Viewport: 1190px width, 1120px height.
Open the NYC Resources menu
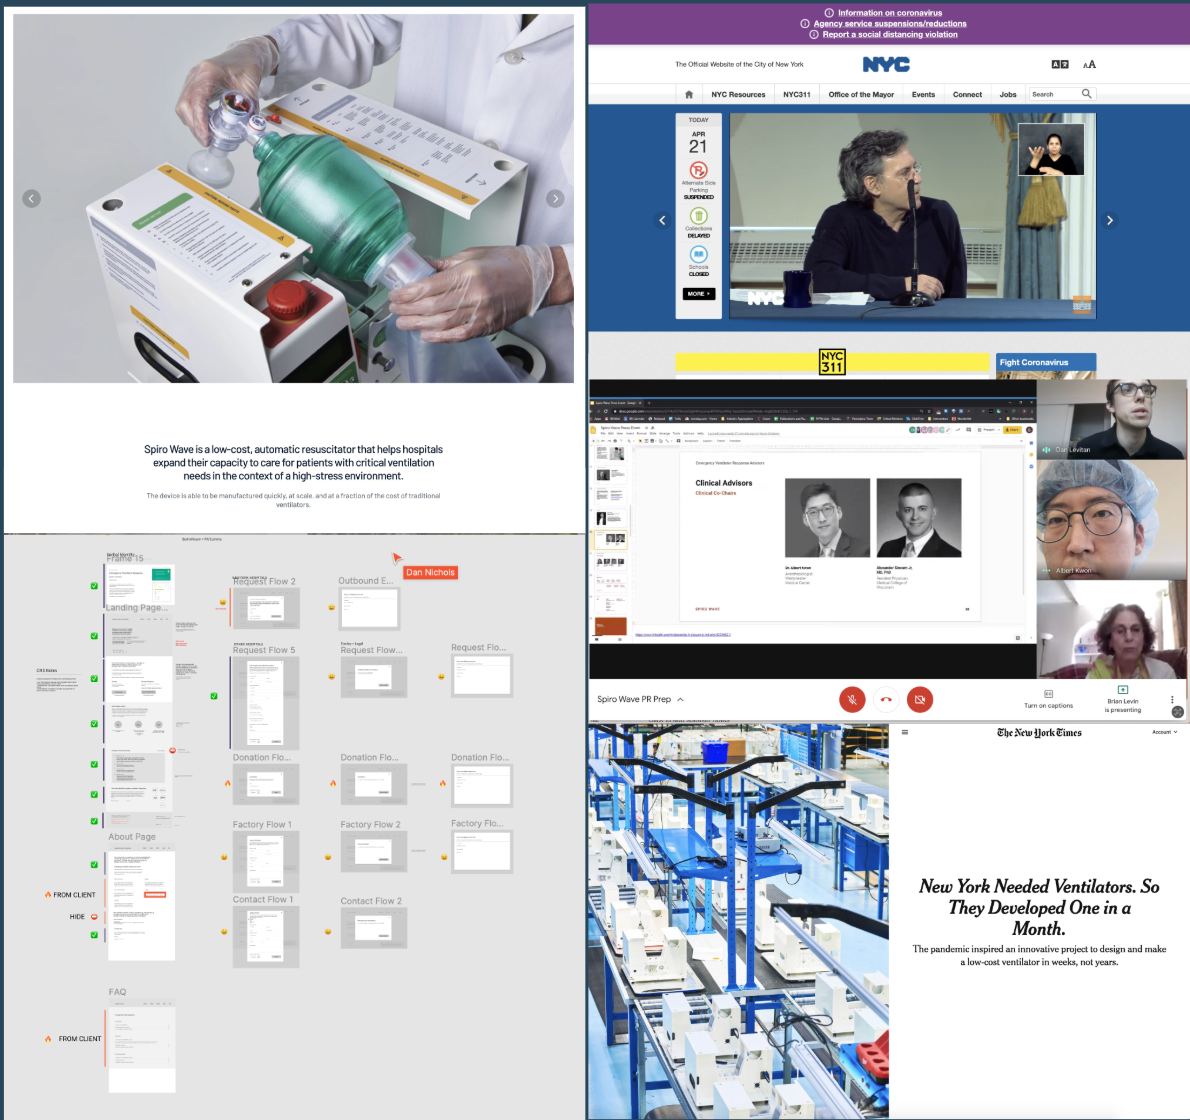[x=738, y=95]
